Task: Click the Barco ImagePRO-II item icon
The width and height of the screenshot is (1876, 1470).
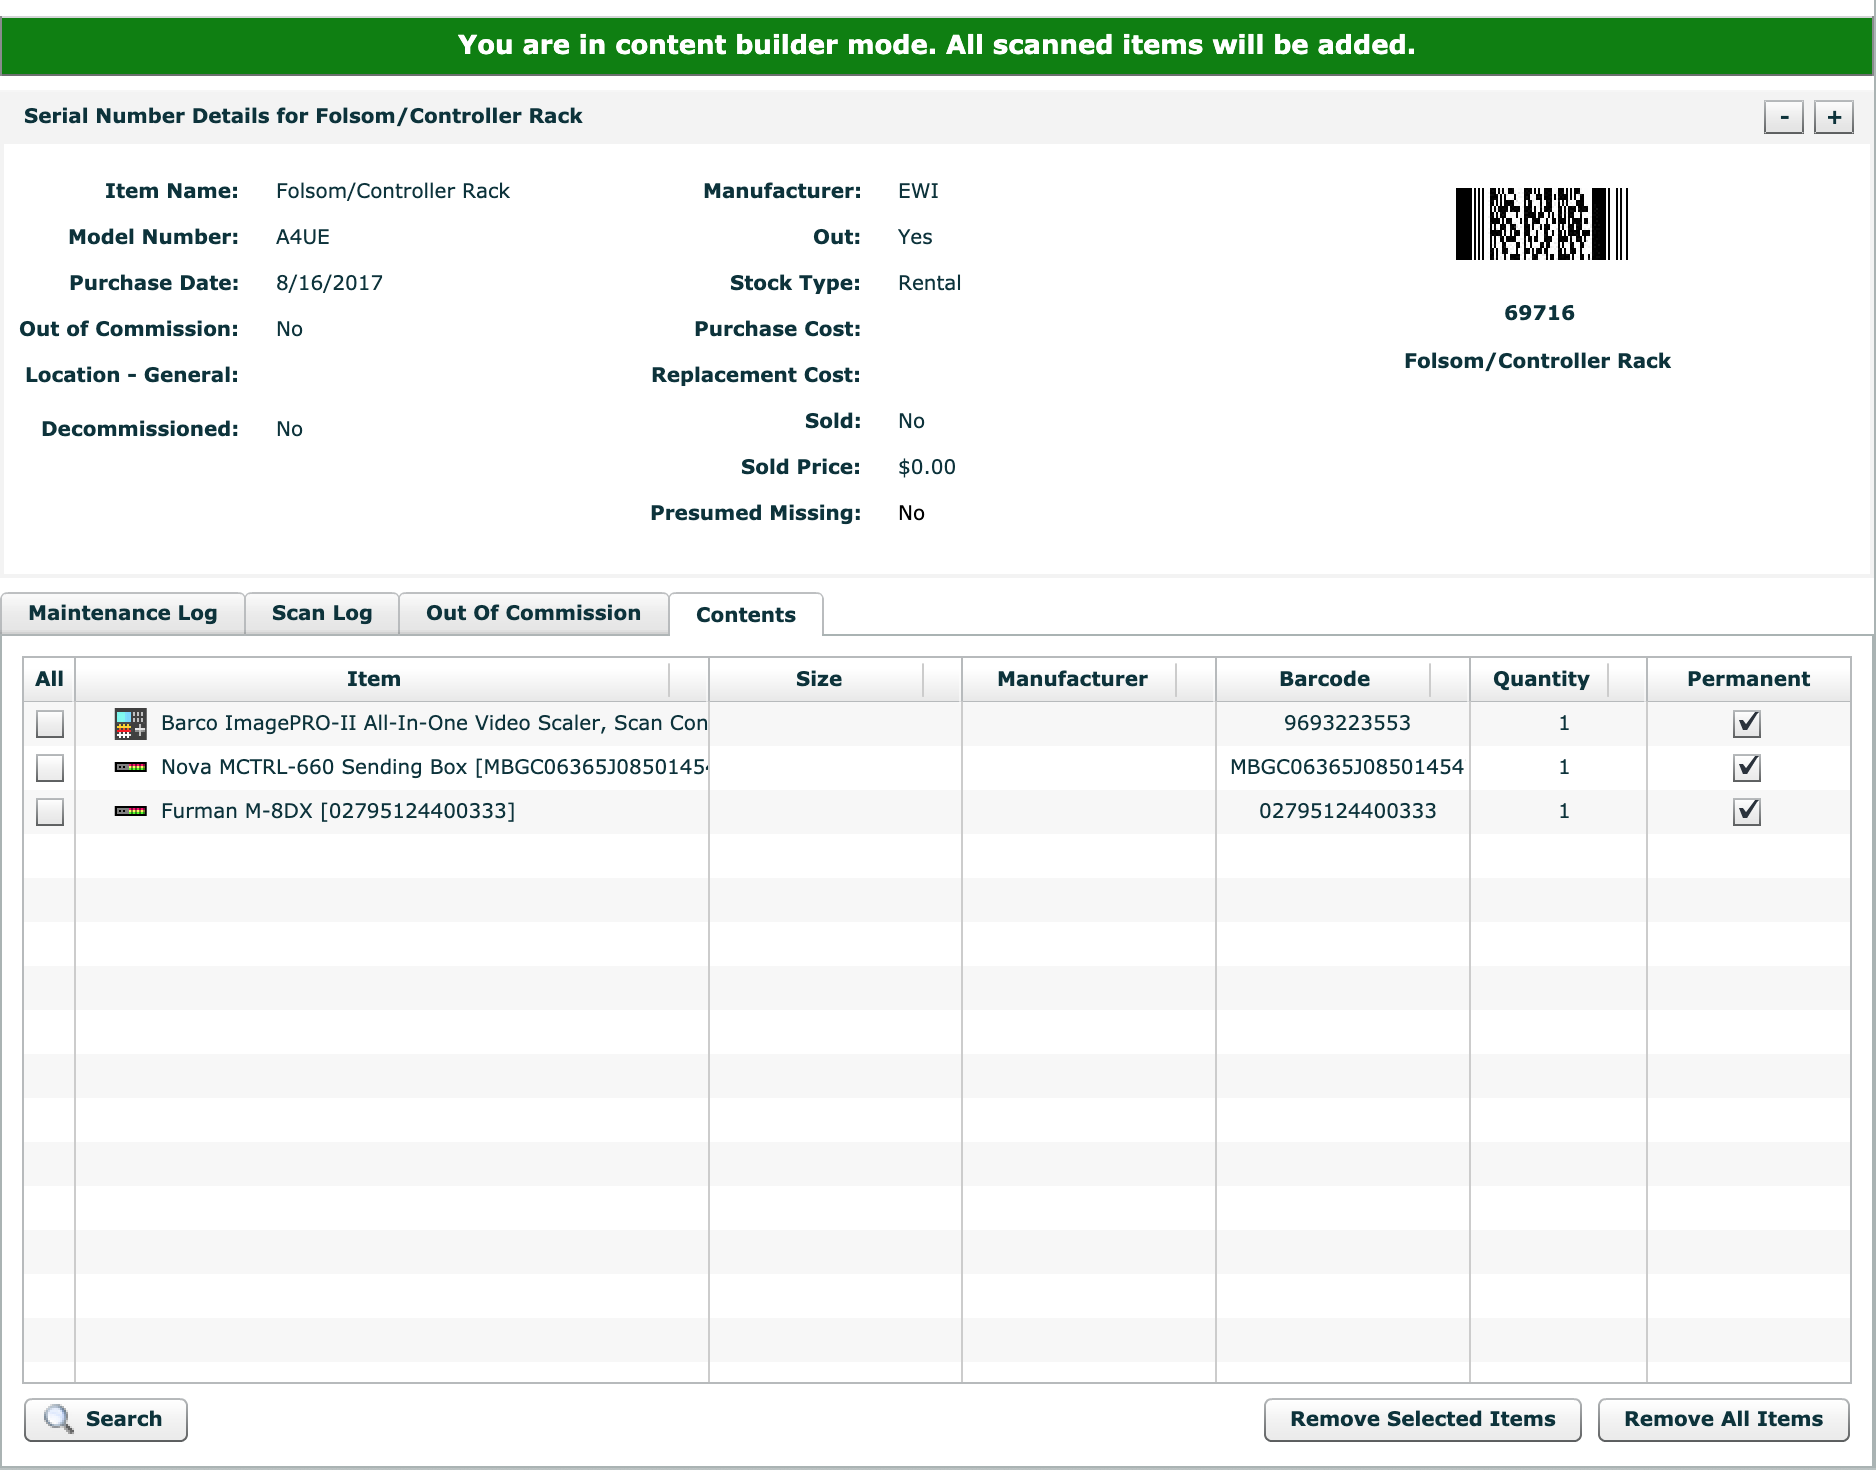Action: pos(130,723)
